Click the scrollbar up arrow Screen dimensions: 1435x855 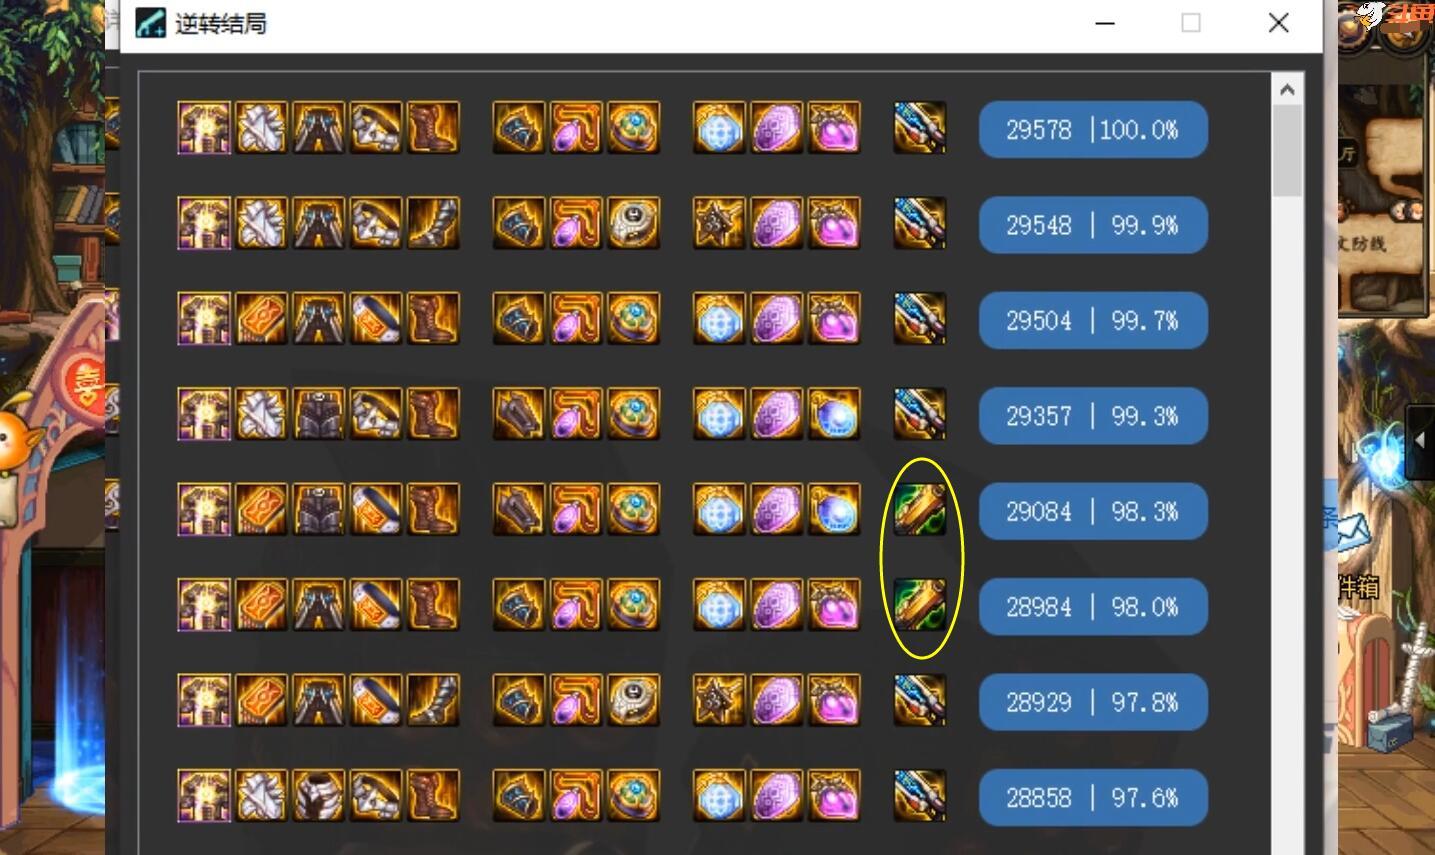[x=1287, y=90]
